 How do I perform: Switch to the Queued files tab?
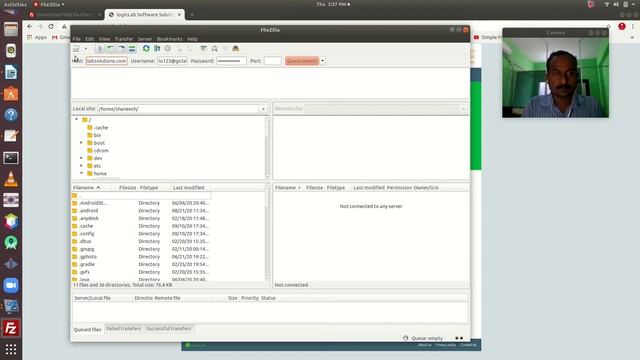coord(87,329)
